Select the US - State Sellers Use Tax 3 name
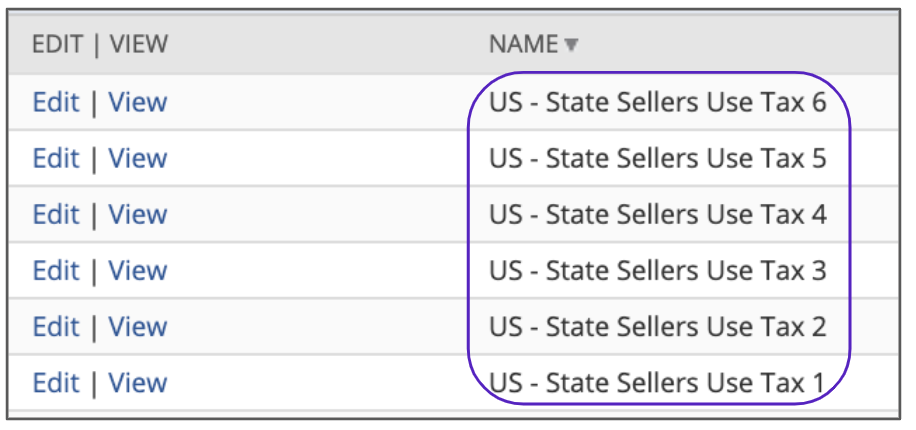 tap(657, 270)
